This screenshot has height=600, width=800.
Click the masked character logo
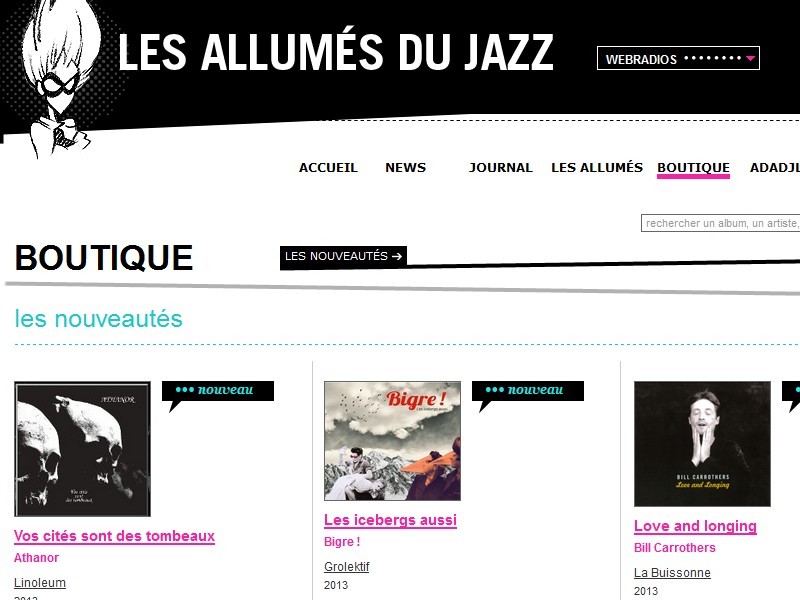[x=54, y=79]
